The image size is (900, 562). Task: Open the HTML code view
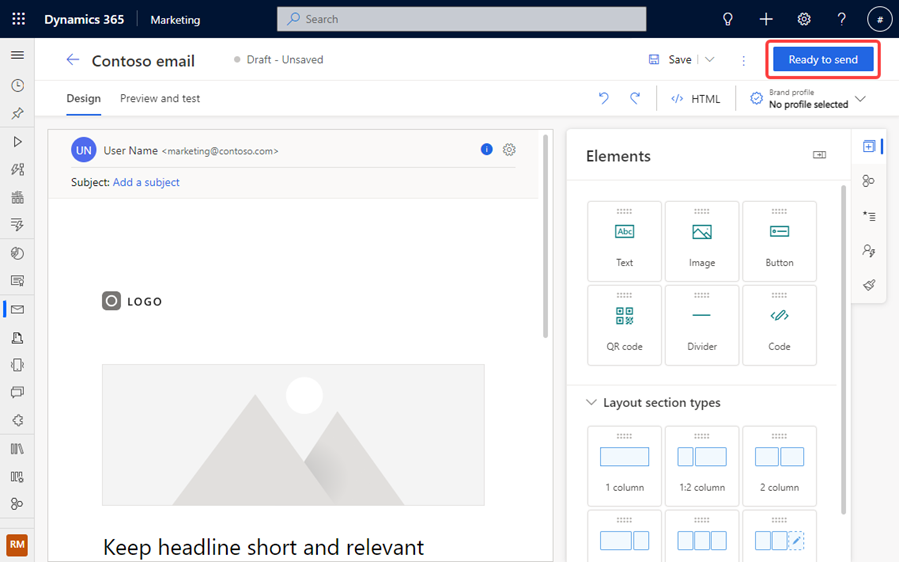[x=696, y=99]
